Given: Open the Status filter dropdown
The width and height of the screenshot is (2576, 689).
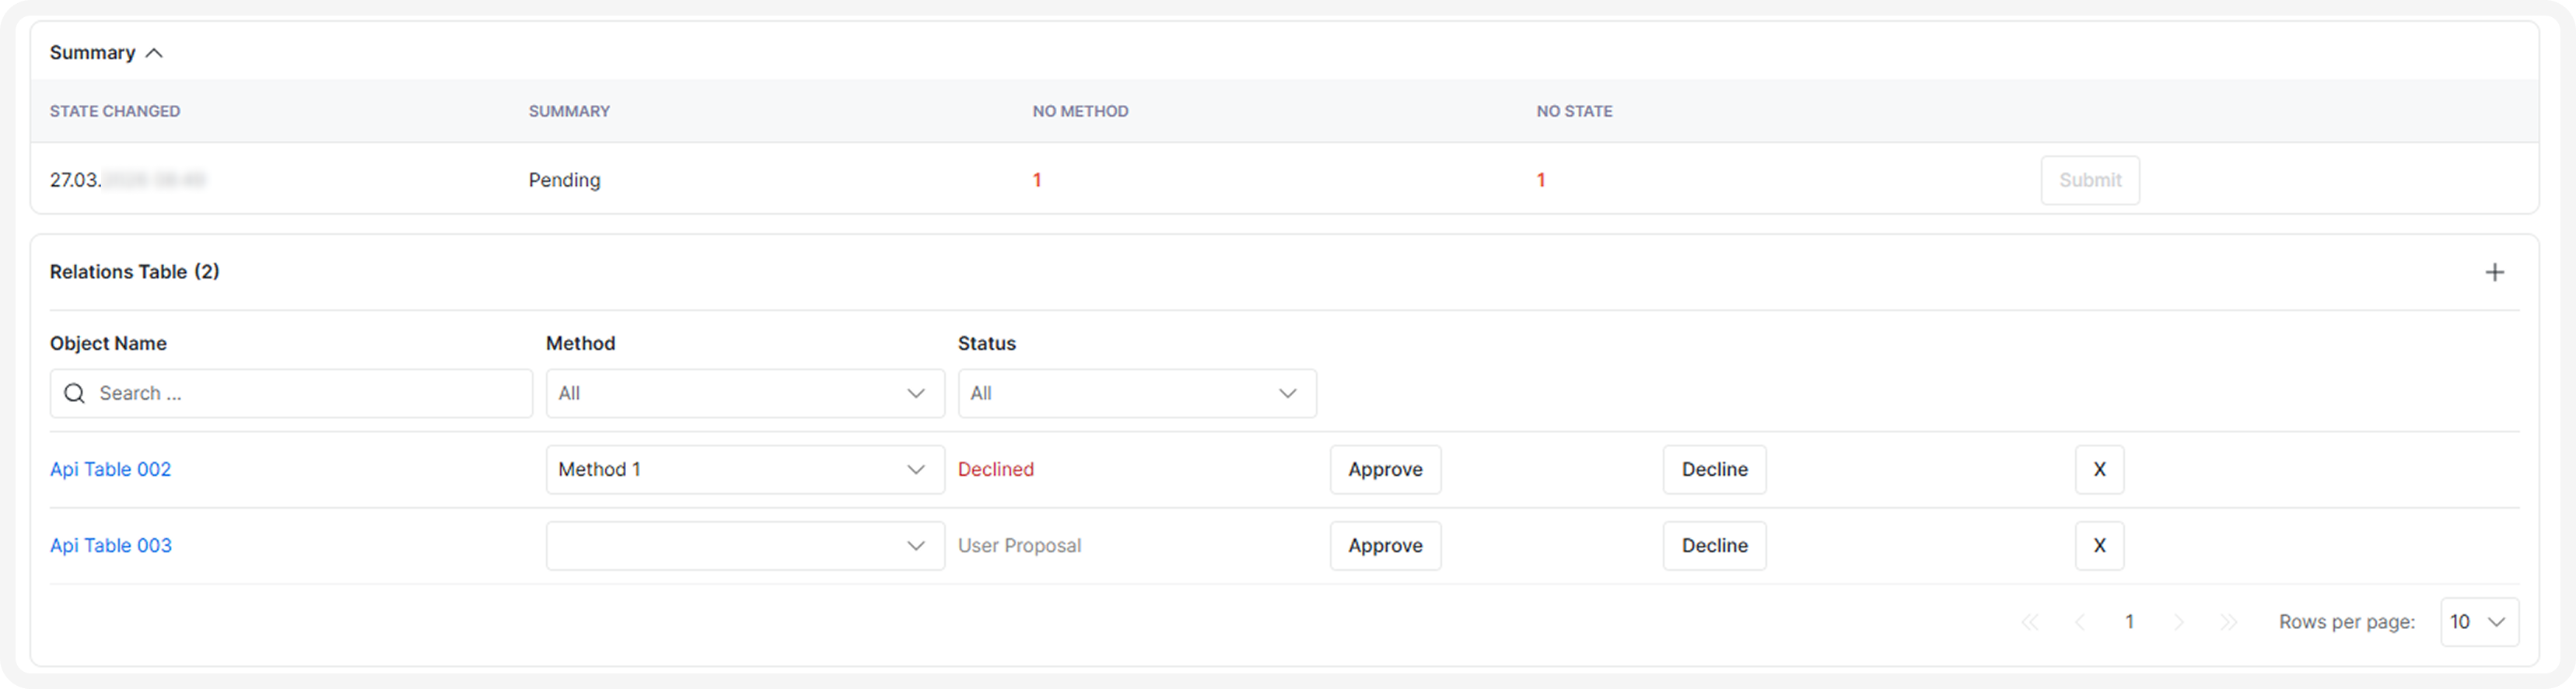Looking at the screenshot, I should 1137,393.
